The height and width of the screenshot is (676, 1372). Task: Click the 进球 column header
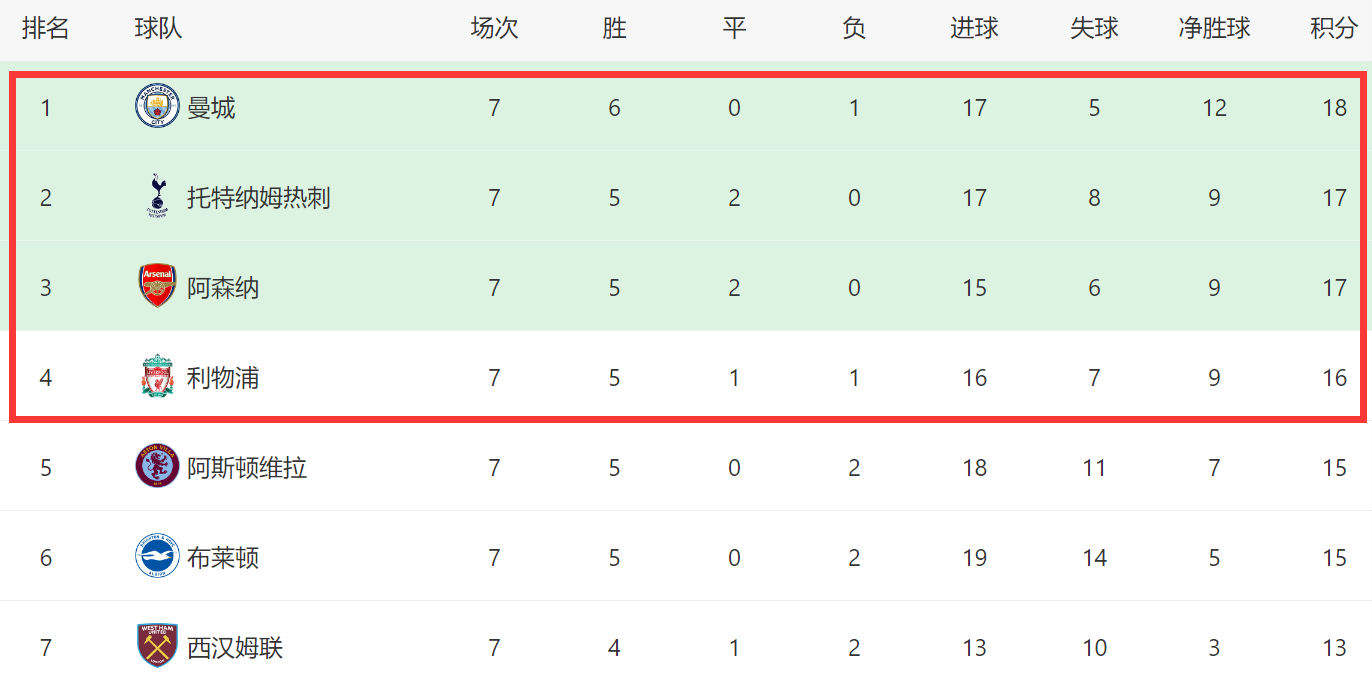(x=974, y=28)
